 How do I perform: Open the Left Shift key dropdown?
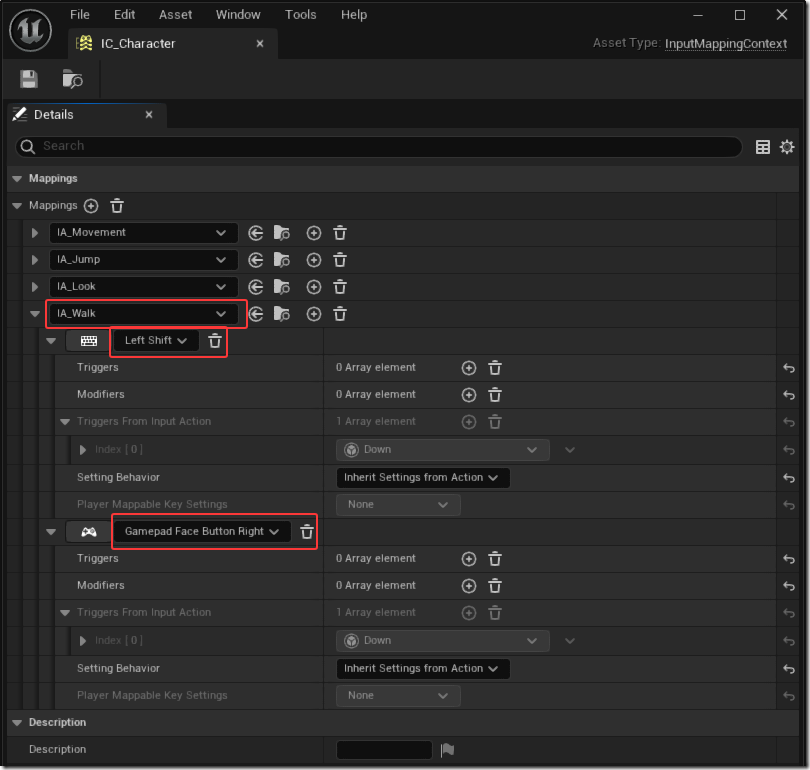point(155,341)
